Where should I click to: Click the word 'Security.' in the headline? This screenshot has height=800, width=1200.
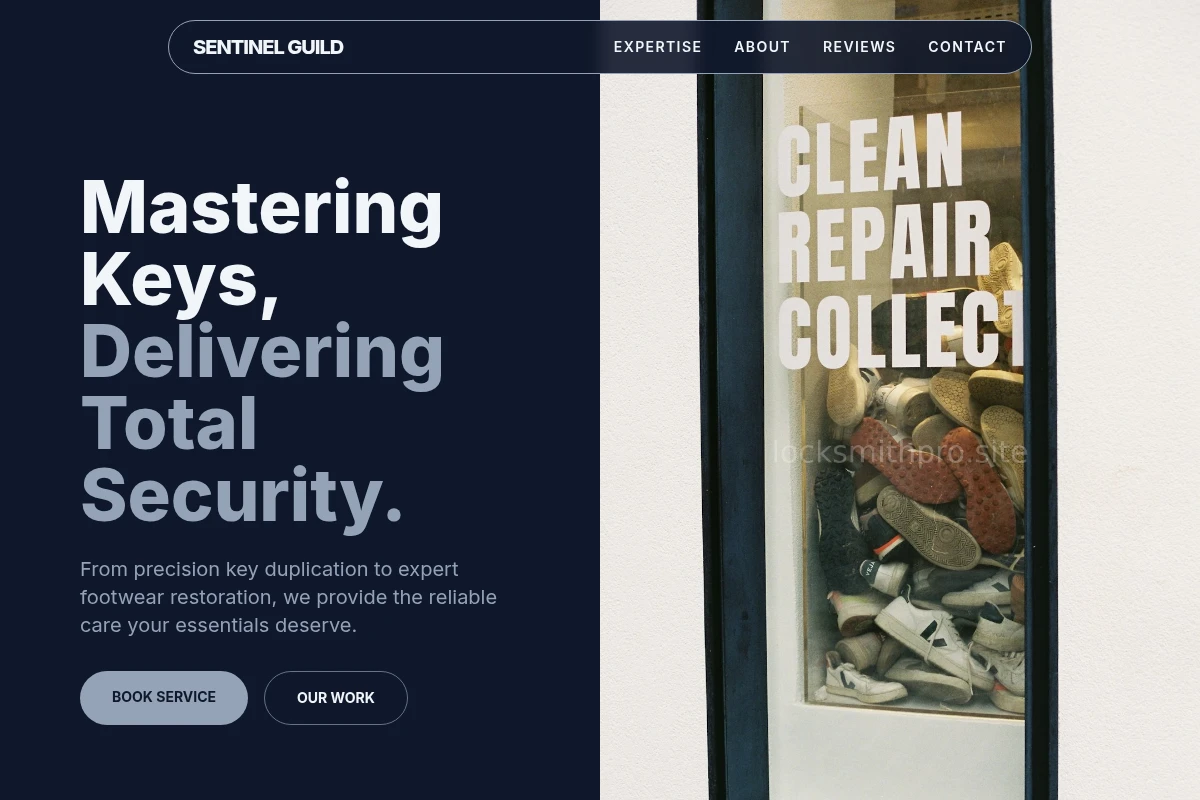(x=242, y=496)
